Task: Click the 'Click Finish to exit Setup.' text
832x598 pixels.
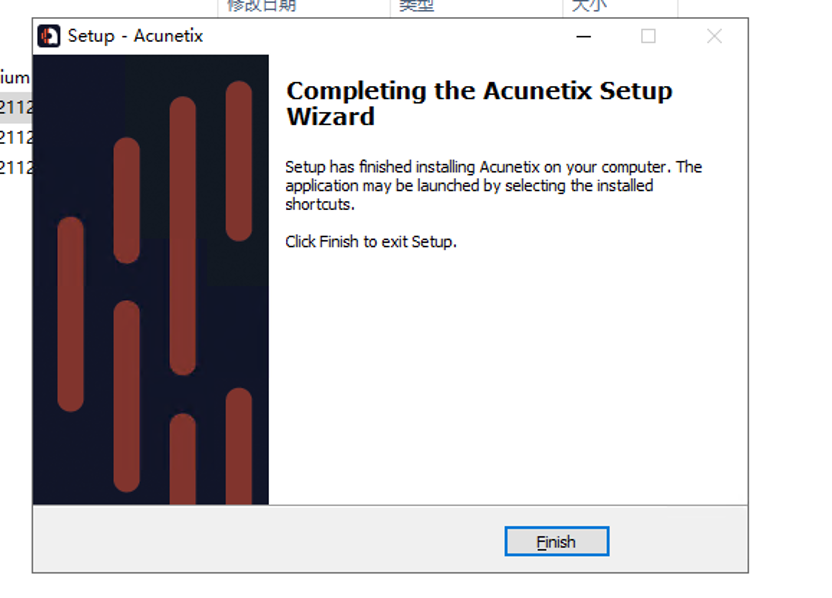Action: tap(371, 241)
